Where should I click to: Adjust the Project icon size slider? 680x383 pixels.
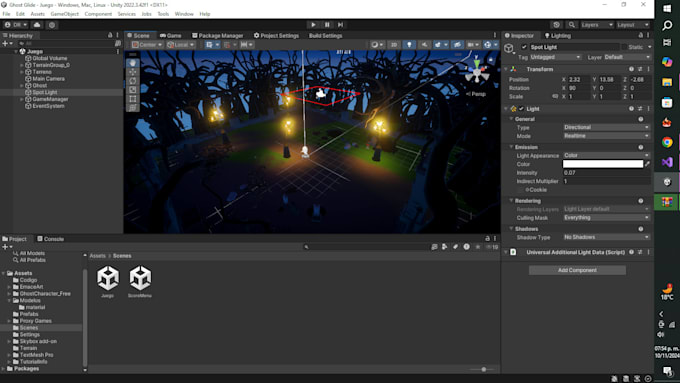pos(484,370)
